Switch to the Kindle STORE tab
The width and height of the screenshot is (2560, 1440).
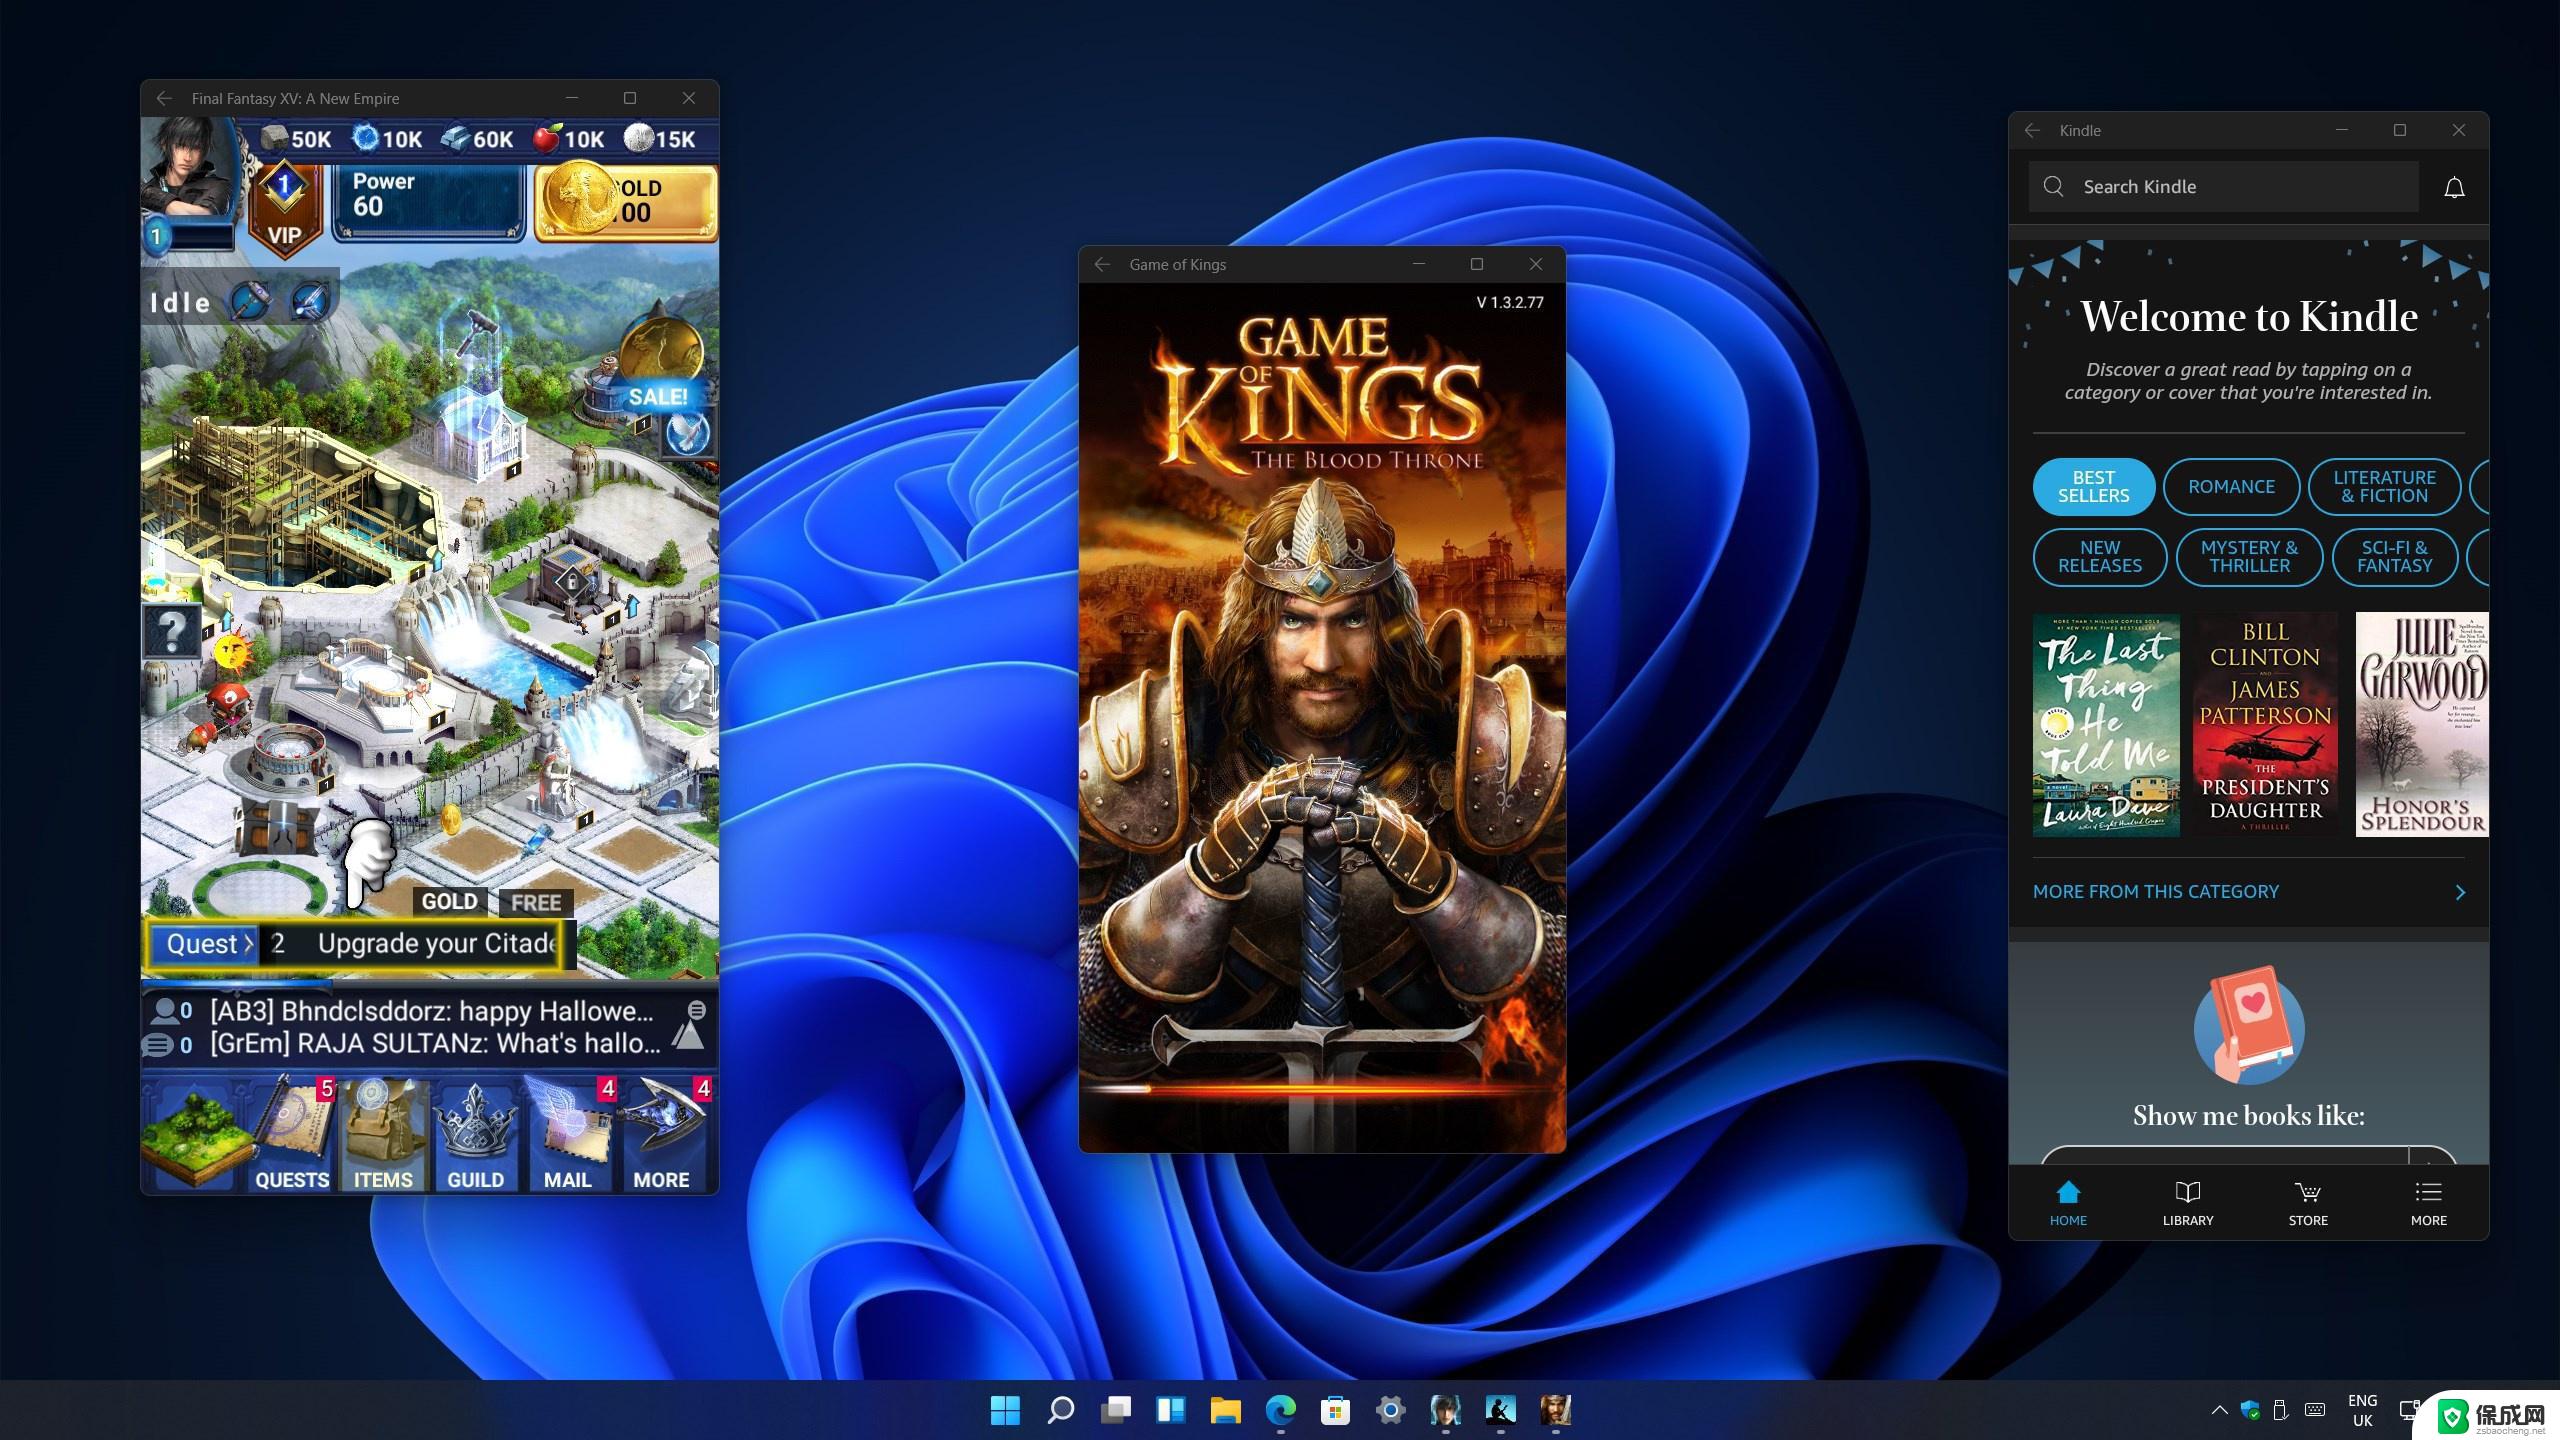point(2308,1203)
